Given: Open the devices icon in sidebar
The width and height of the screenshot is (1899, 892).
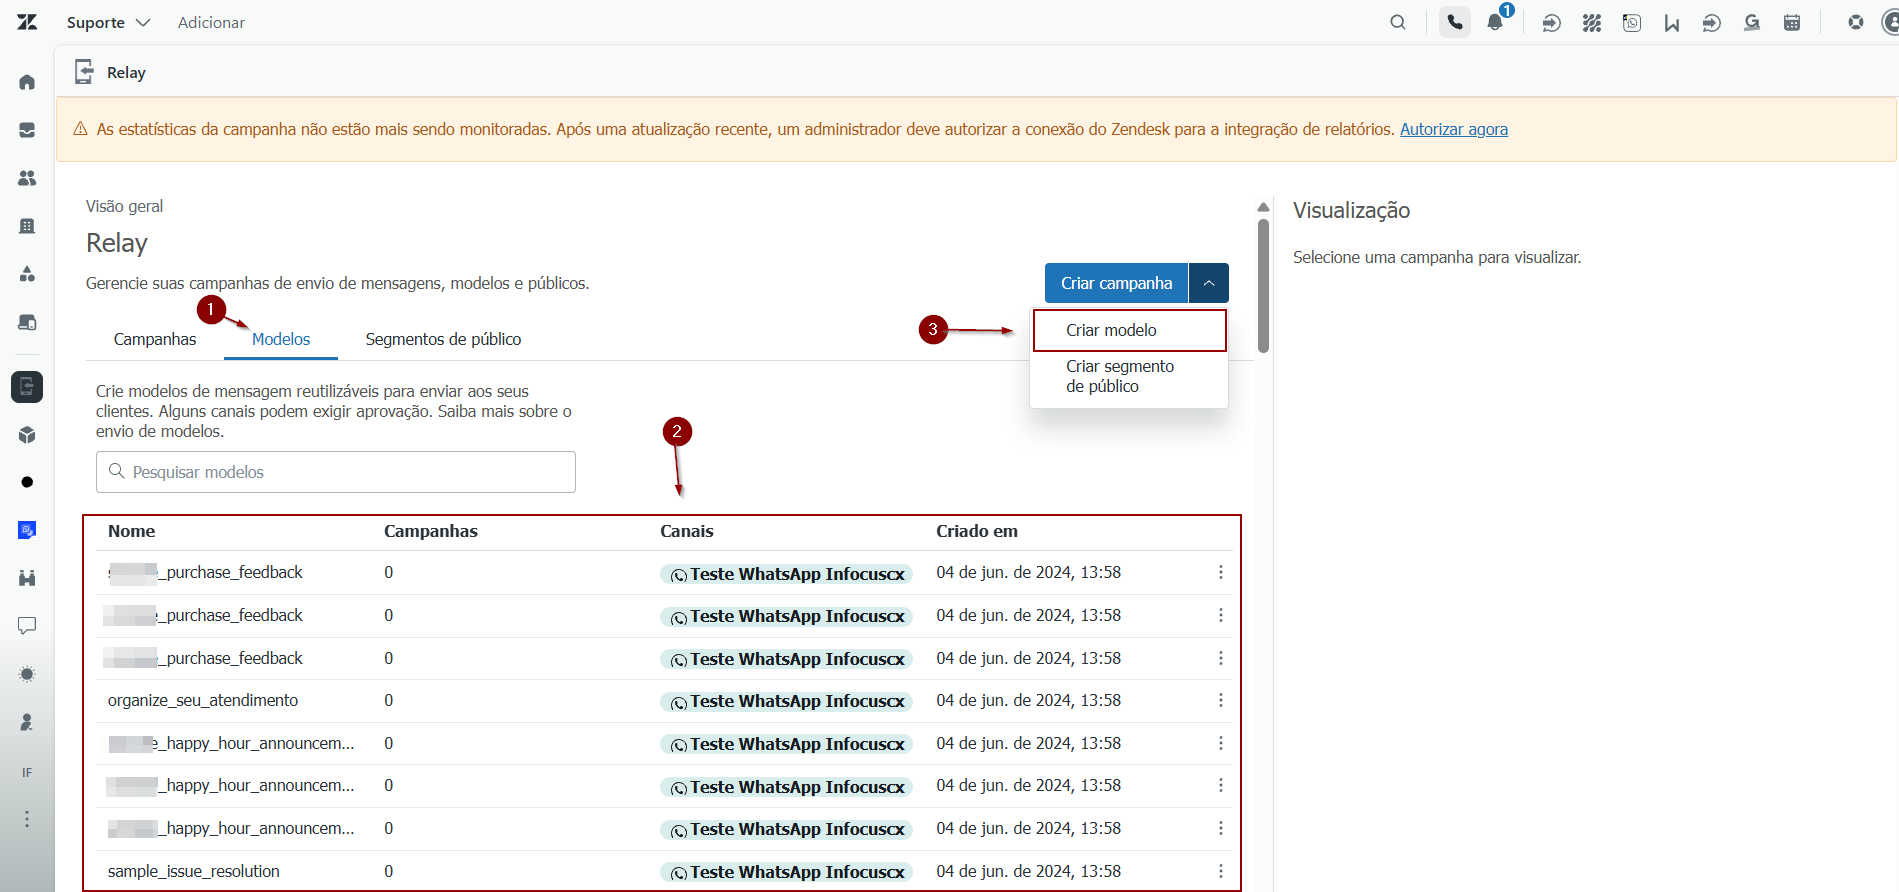Looking at the screenshot, I should click(27, 322).
